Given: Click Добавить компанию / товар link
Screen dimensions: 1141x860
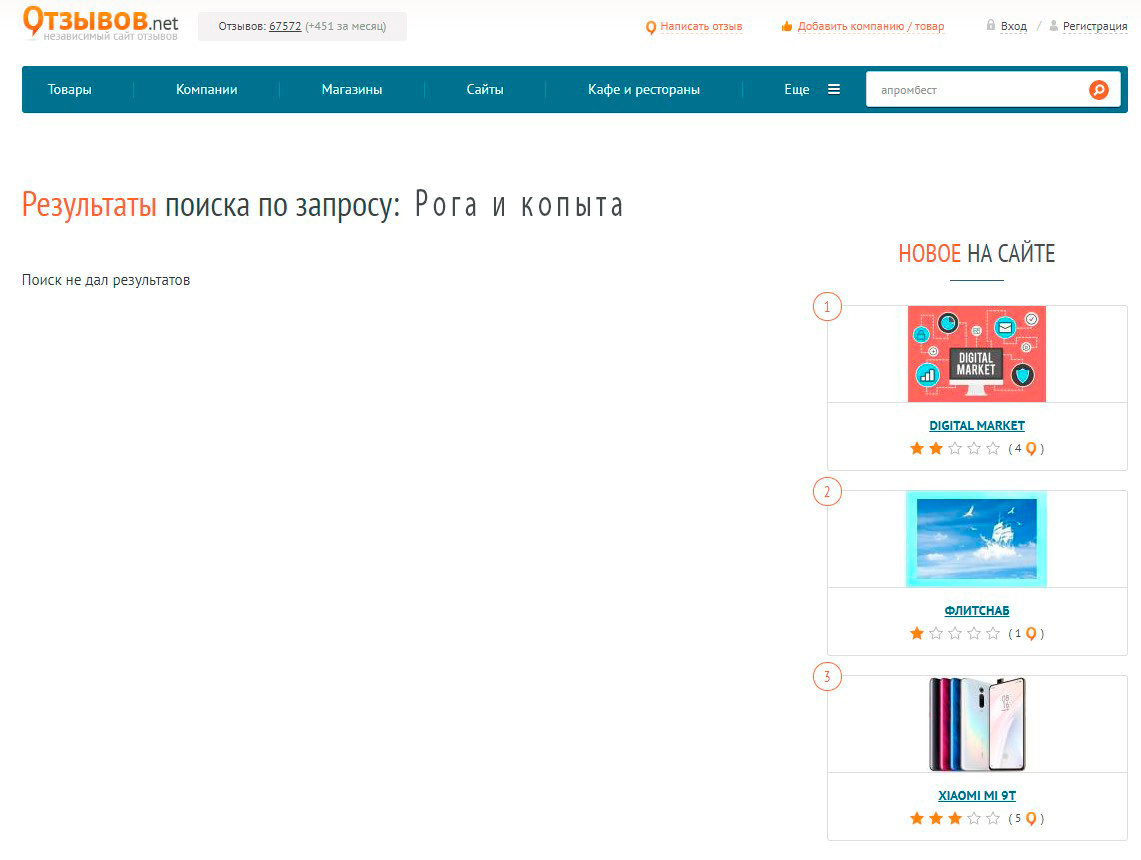Looking at the screenshot, I should click(x=871, y=26).
